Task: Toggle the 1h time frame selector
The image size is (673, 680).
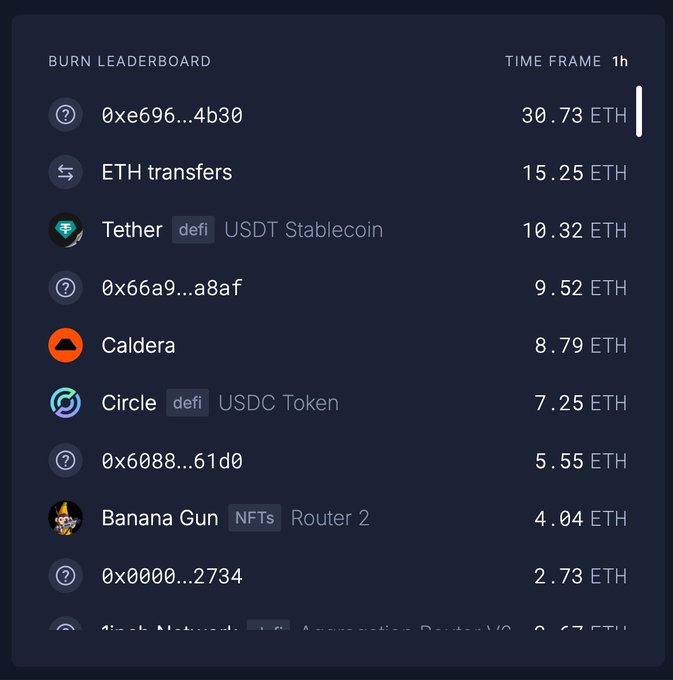Action: point(620,61)
